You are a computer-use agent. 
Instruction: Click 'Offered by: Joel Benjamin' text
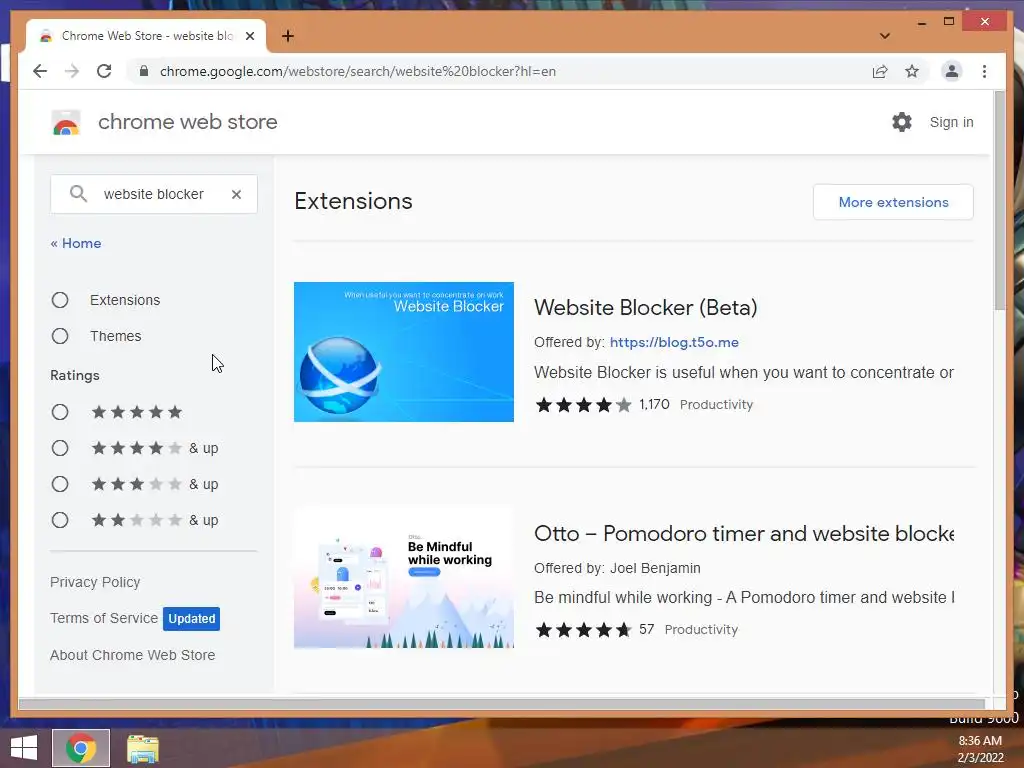(x=617, y=568)
